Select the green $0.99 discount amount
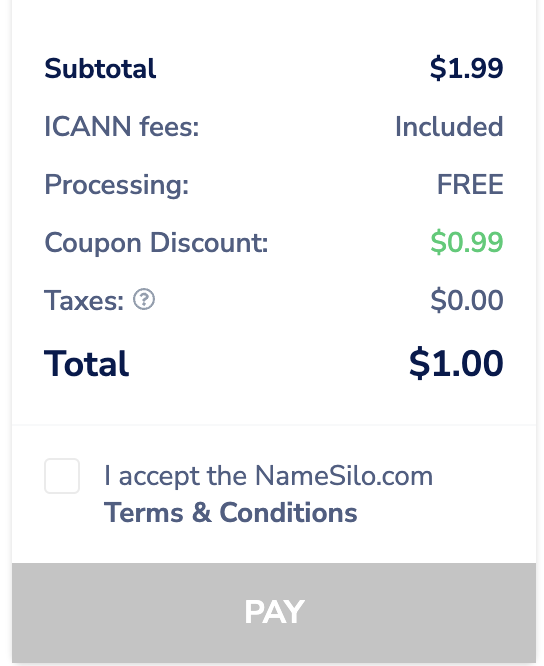This screenshot has height=666, width=544. tap(467, 242)
